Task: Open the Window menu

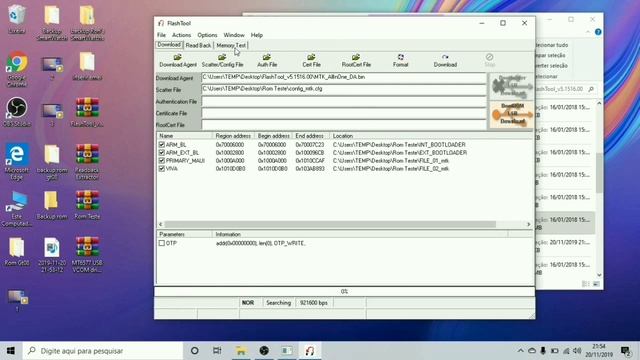Action: pyautogui.click(x=234, y=35)
